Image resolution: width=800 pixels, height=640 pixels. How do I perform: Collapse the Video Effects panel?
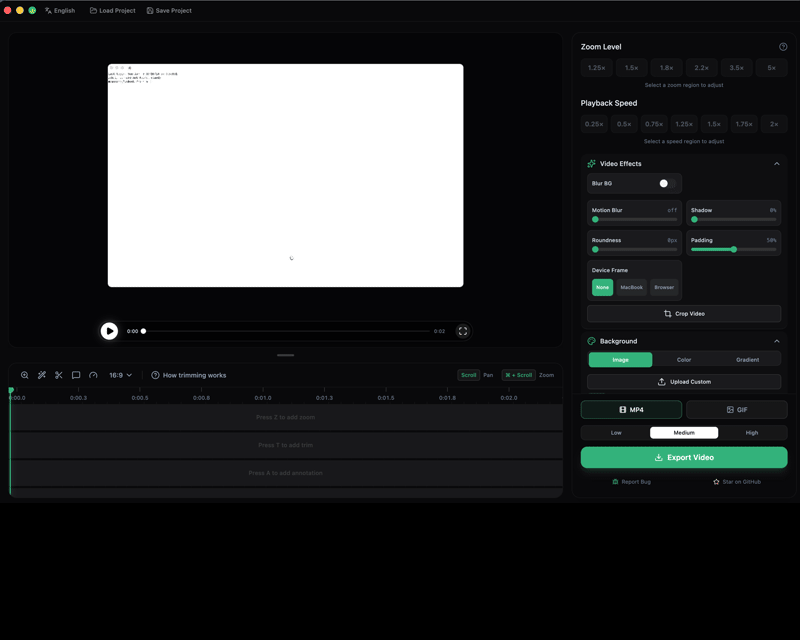pos(777,163)
